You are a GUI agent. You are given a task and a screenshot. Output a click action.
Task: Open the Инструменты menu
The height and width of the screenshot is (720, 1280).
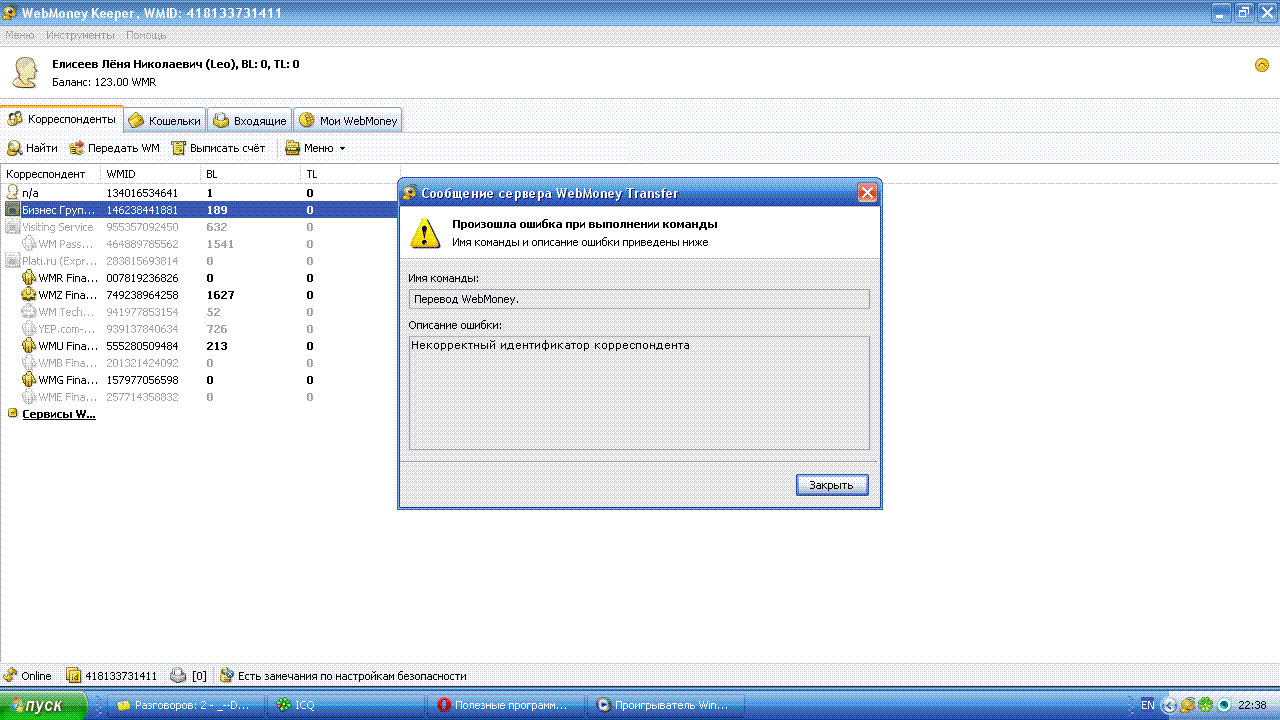click(80, 35)
